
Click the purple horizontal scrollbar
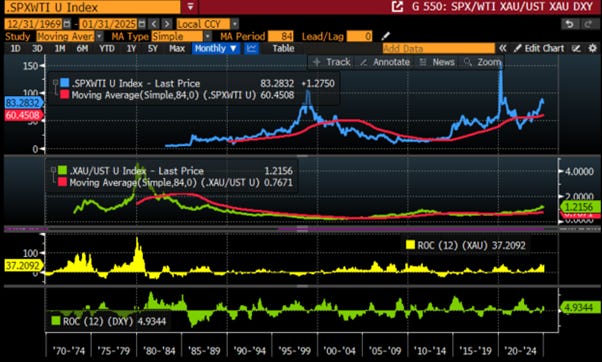pos(411,229)
